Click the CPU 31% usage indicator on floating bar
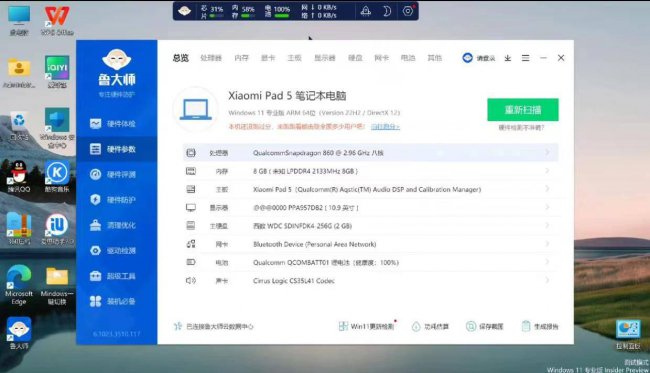The image size is (650, 373). (212, 12)
